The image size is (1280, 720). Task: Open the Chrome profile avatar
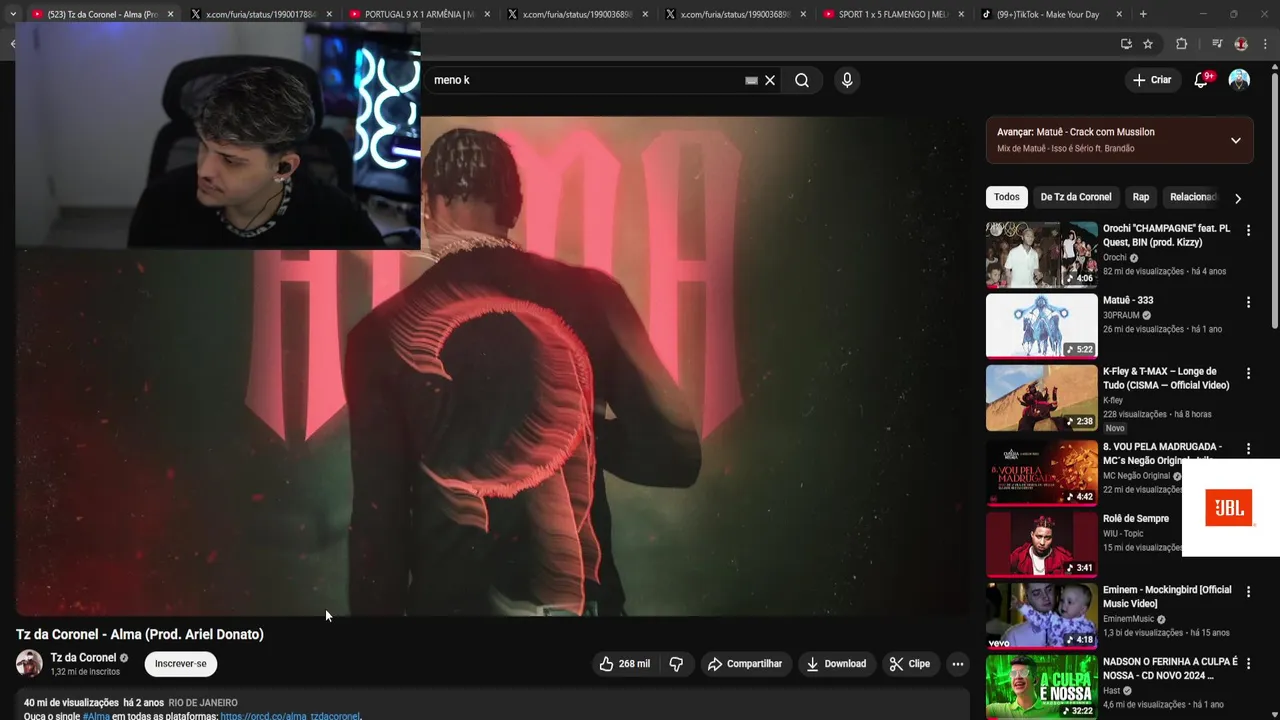[1241, 44]
